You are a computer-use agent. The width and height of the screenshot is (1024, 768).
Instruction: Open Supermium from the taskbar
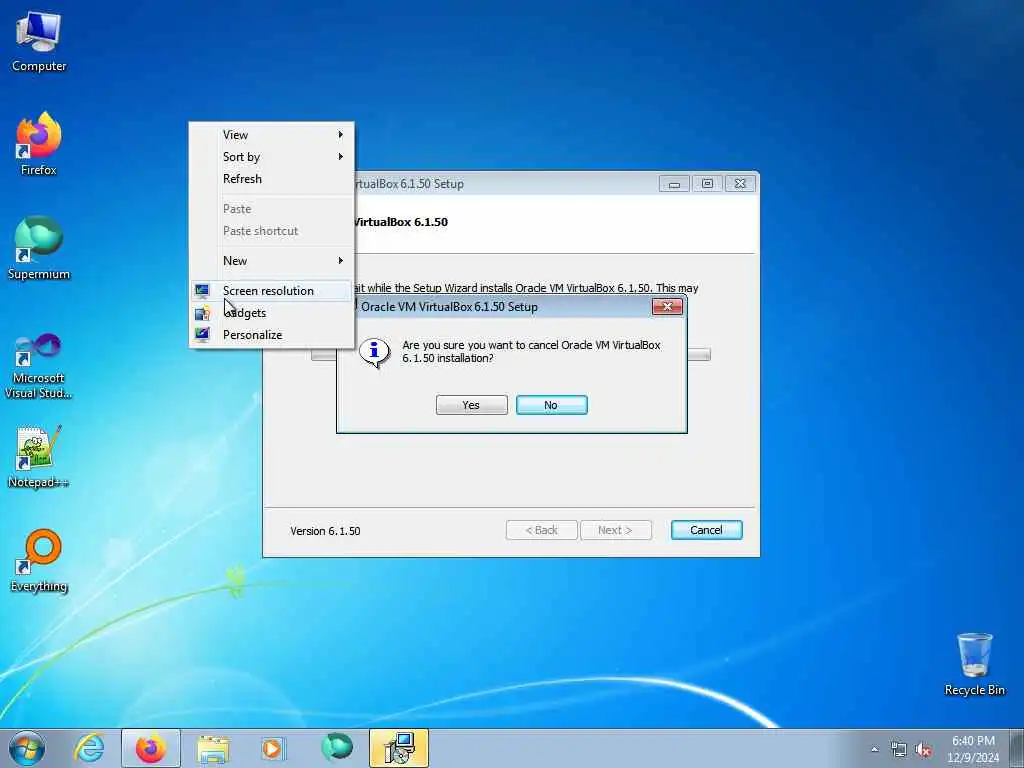tap(337, 748)
